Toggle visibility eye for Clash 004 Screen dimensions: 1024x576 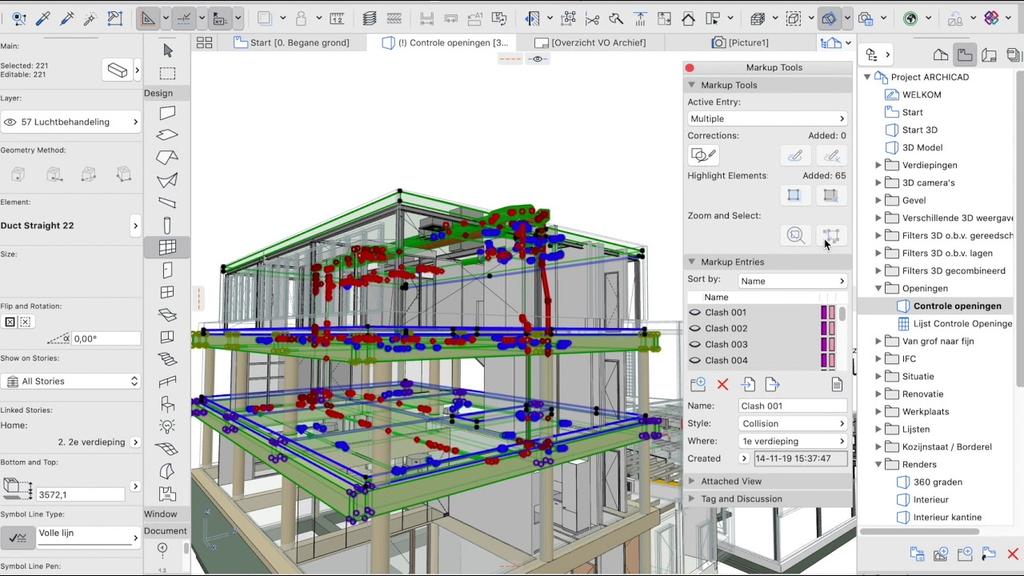[695, 360]
